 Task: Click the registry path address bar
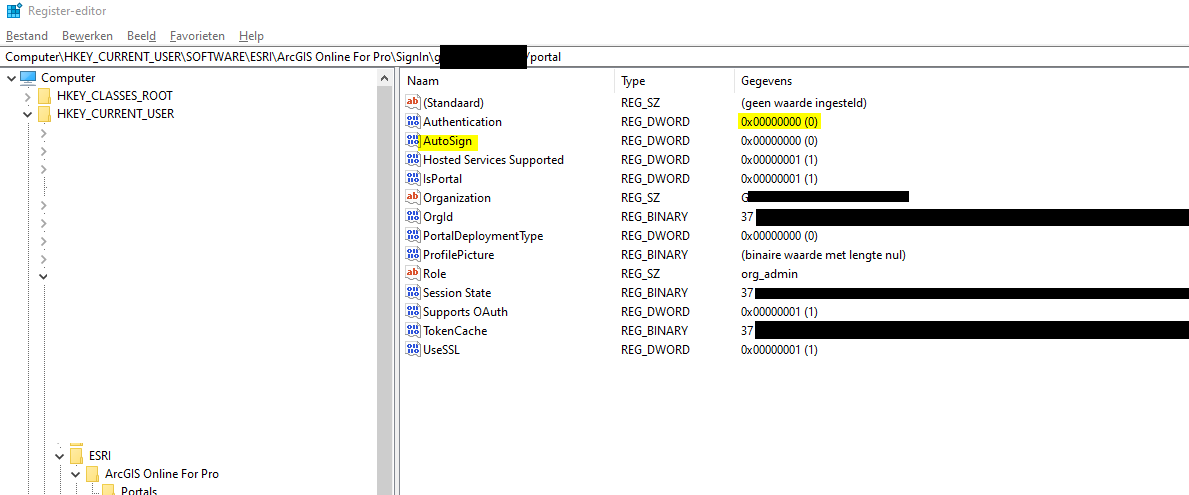tap(594, 57)
